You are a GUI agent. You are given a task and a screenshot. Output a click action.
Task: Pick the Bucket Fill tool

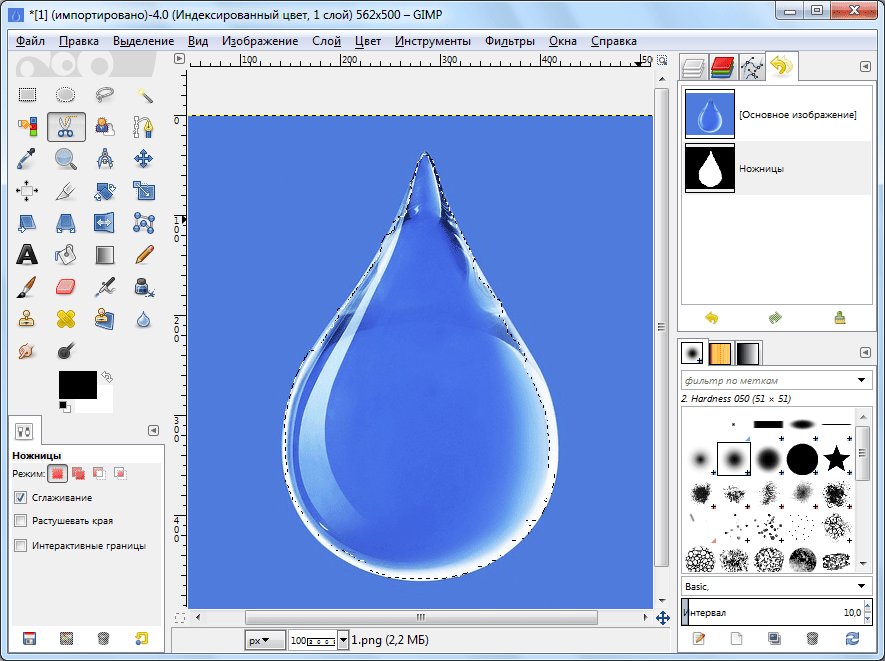[x=66, y=254]
